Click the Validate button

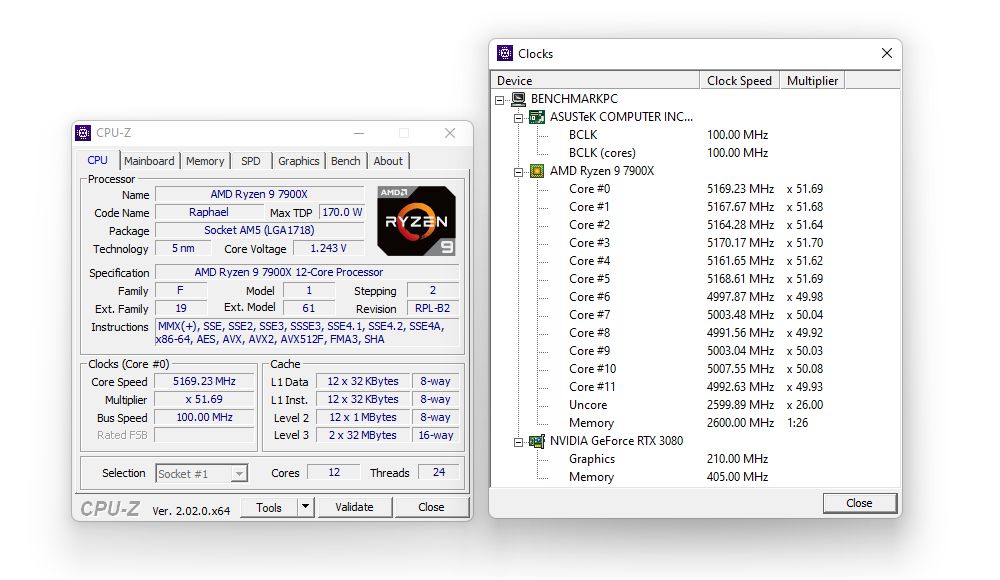coord(354,507)
